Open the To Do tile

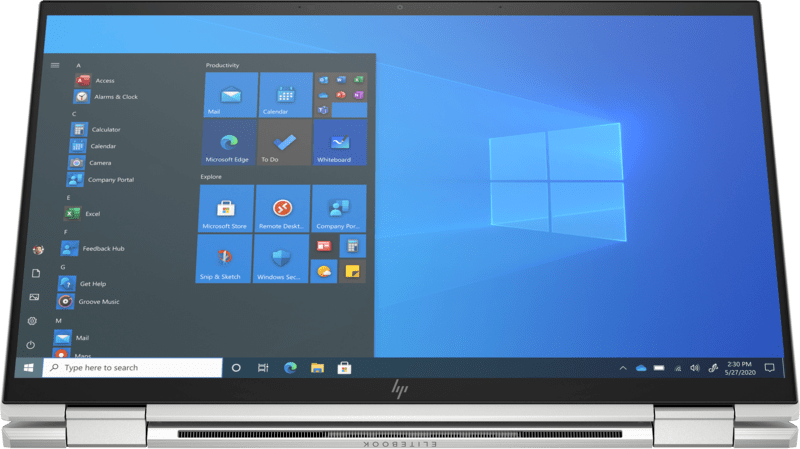[284, 142]
